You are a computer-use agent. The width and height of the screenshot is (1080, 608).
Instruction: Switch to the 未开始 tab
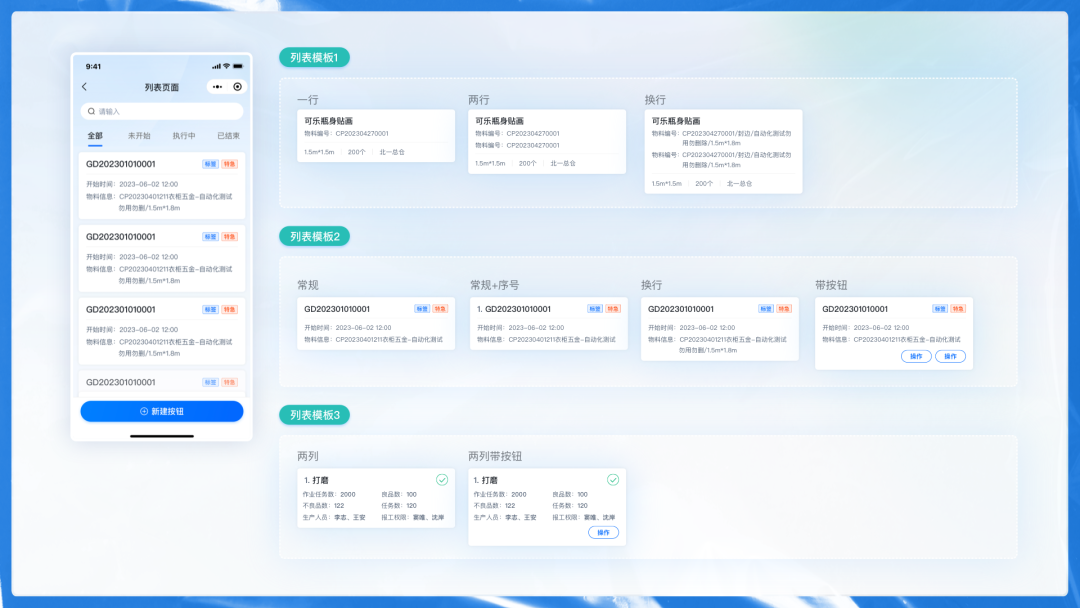click(138, 136)
